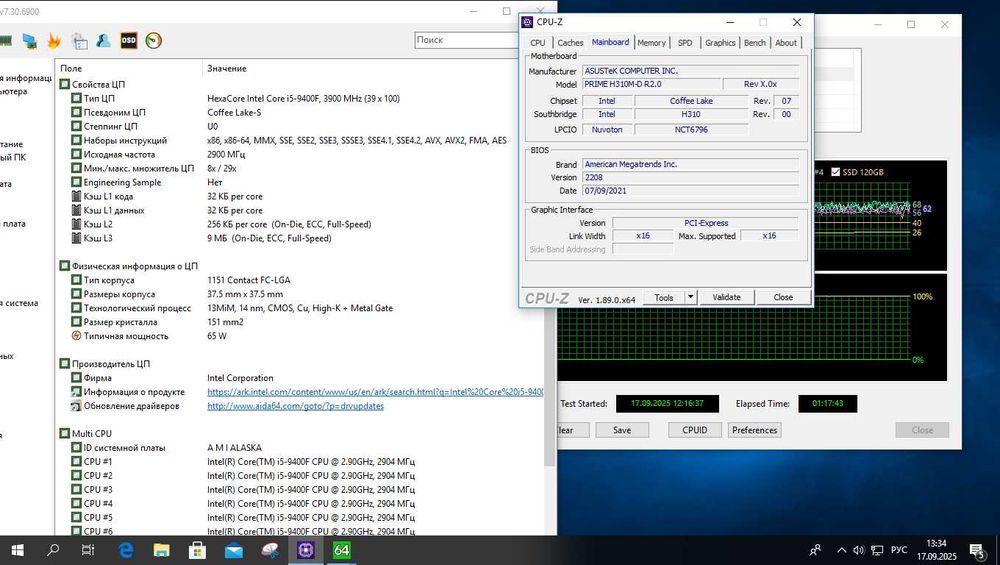Open File Explorer from the taskbar
This screenshot has height=565, width=1000.
click(x=161, y=550)
